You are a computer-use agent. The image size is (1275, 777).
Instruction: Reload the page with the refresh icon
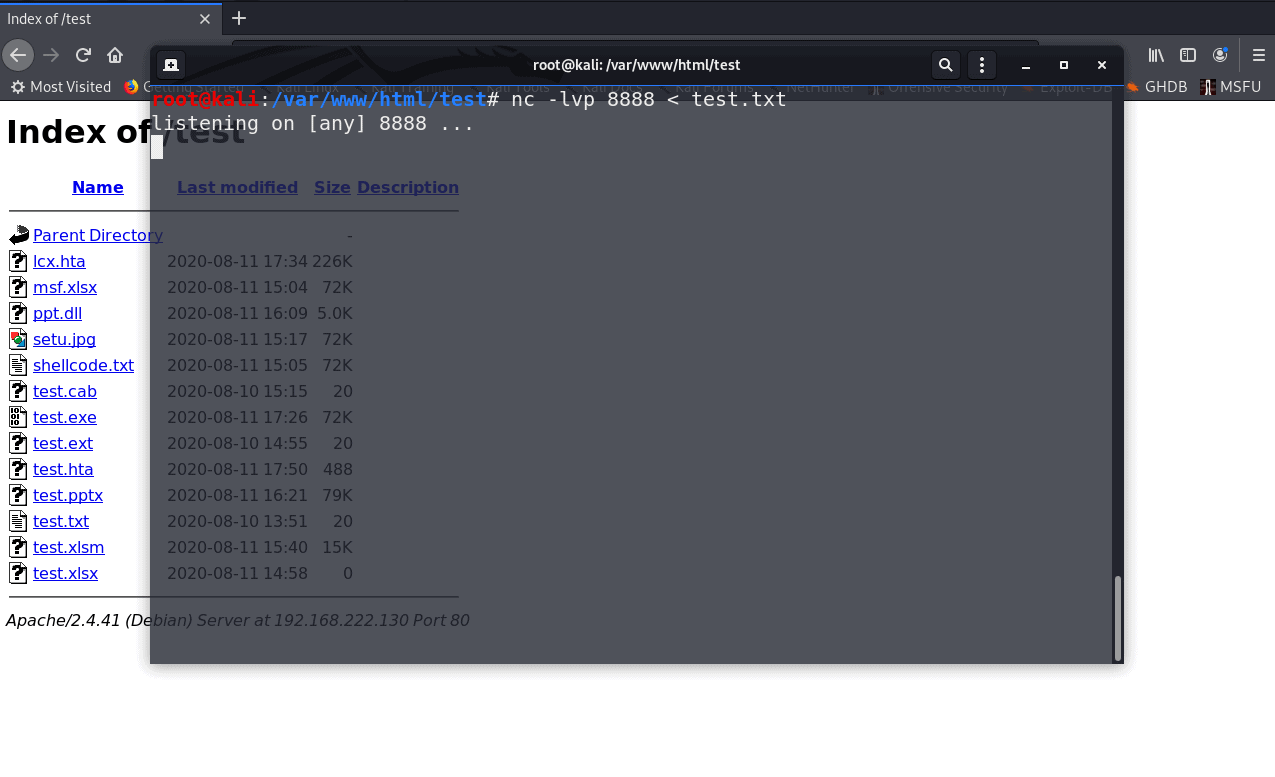click(83, 55)
